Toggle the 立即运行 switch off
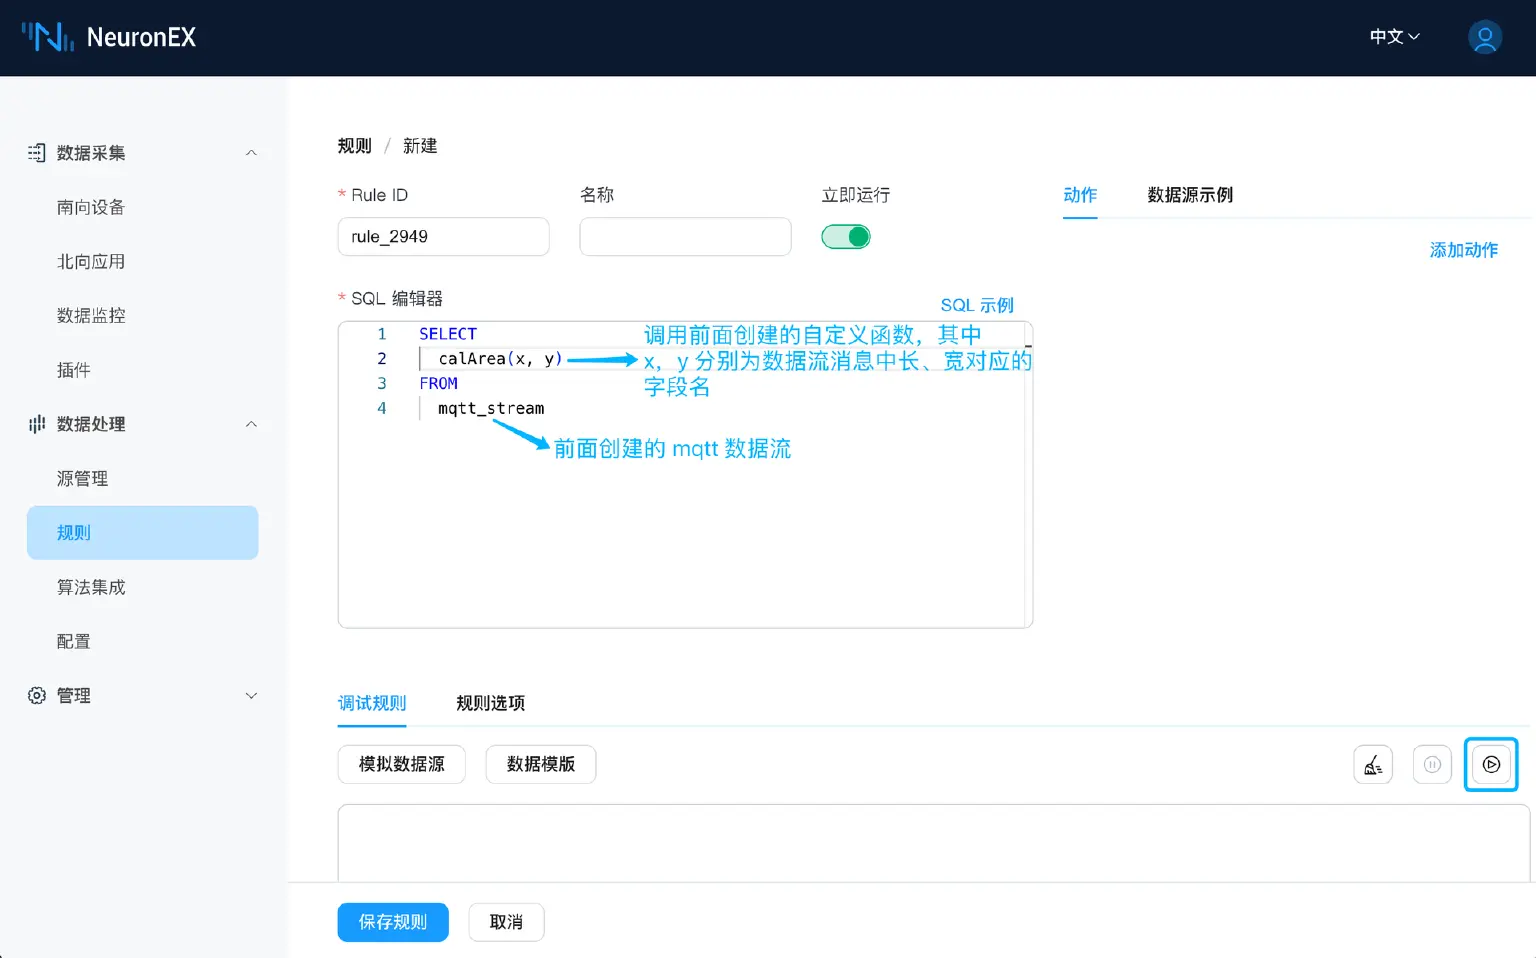Screen dimensions: 1536x958 846,237
